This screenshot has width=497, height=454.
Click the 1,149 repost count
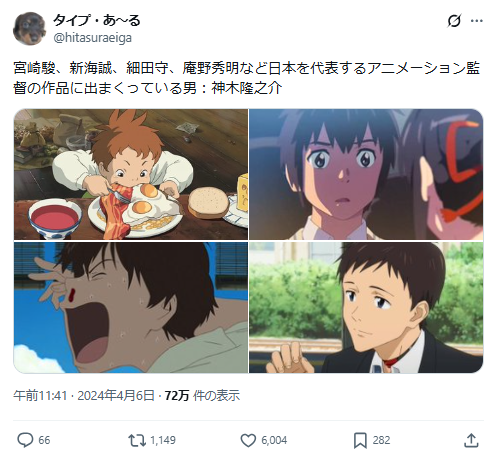163,440
